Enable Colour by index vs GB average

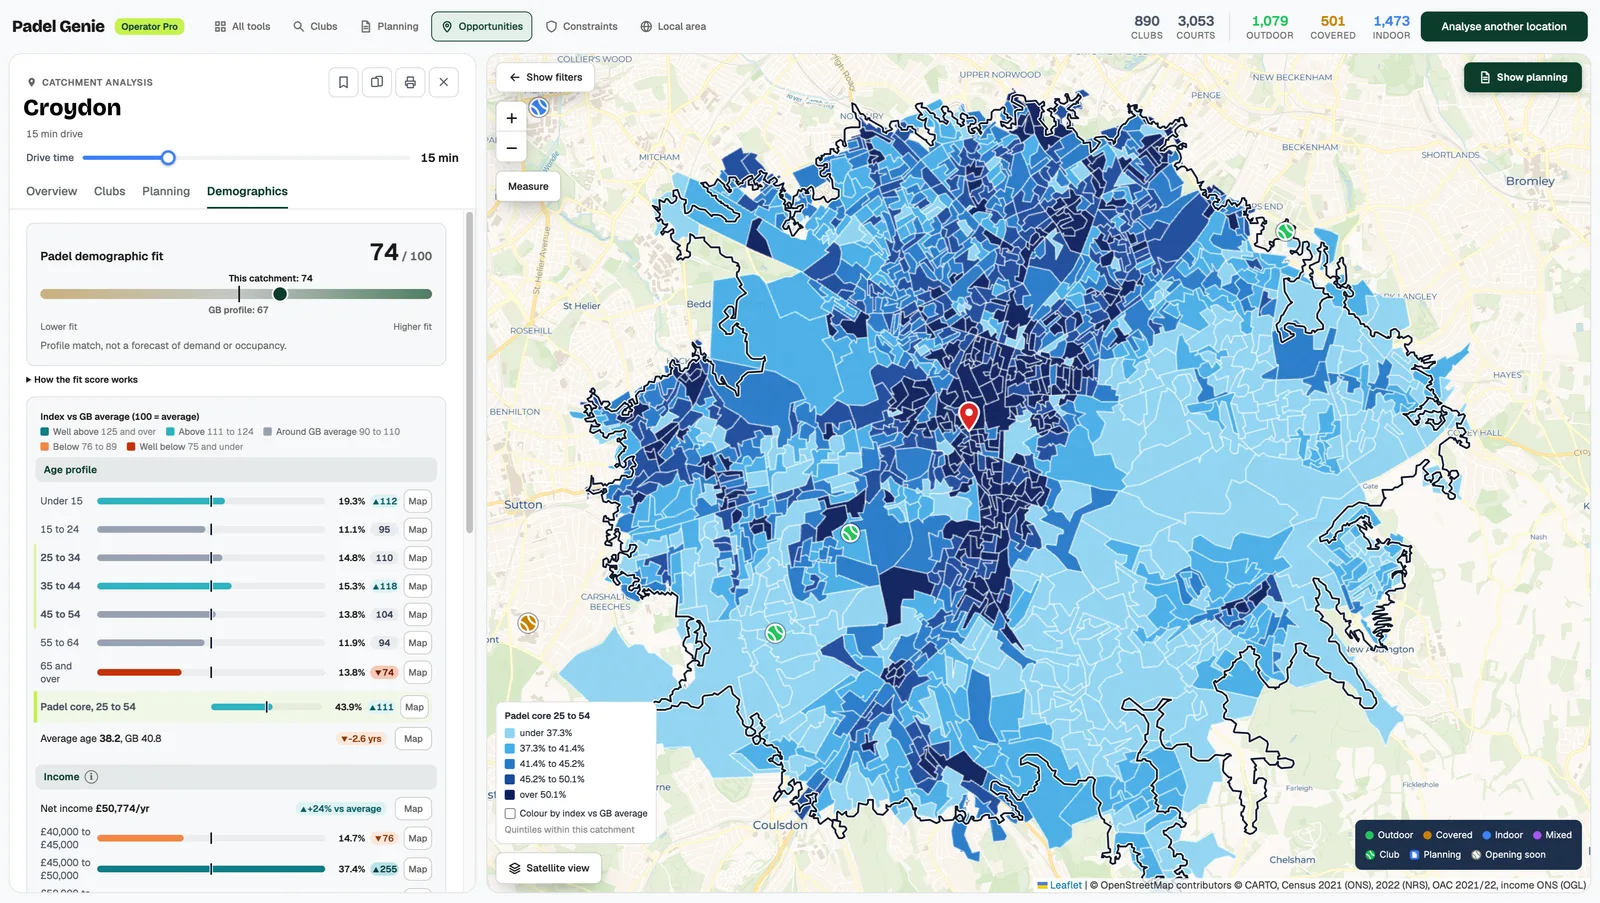pos(510,814)
